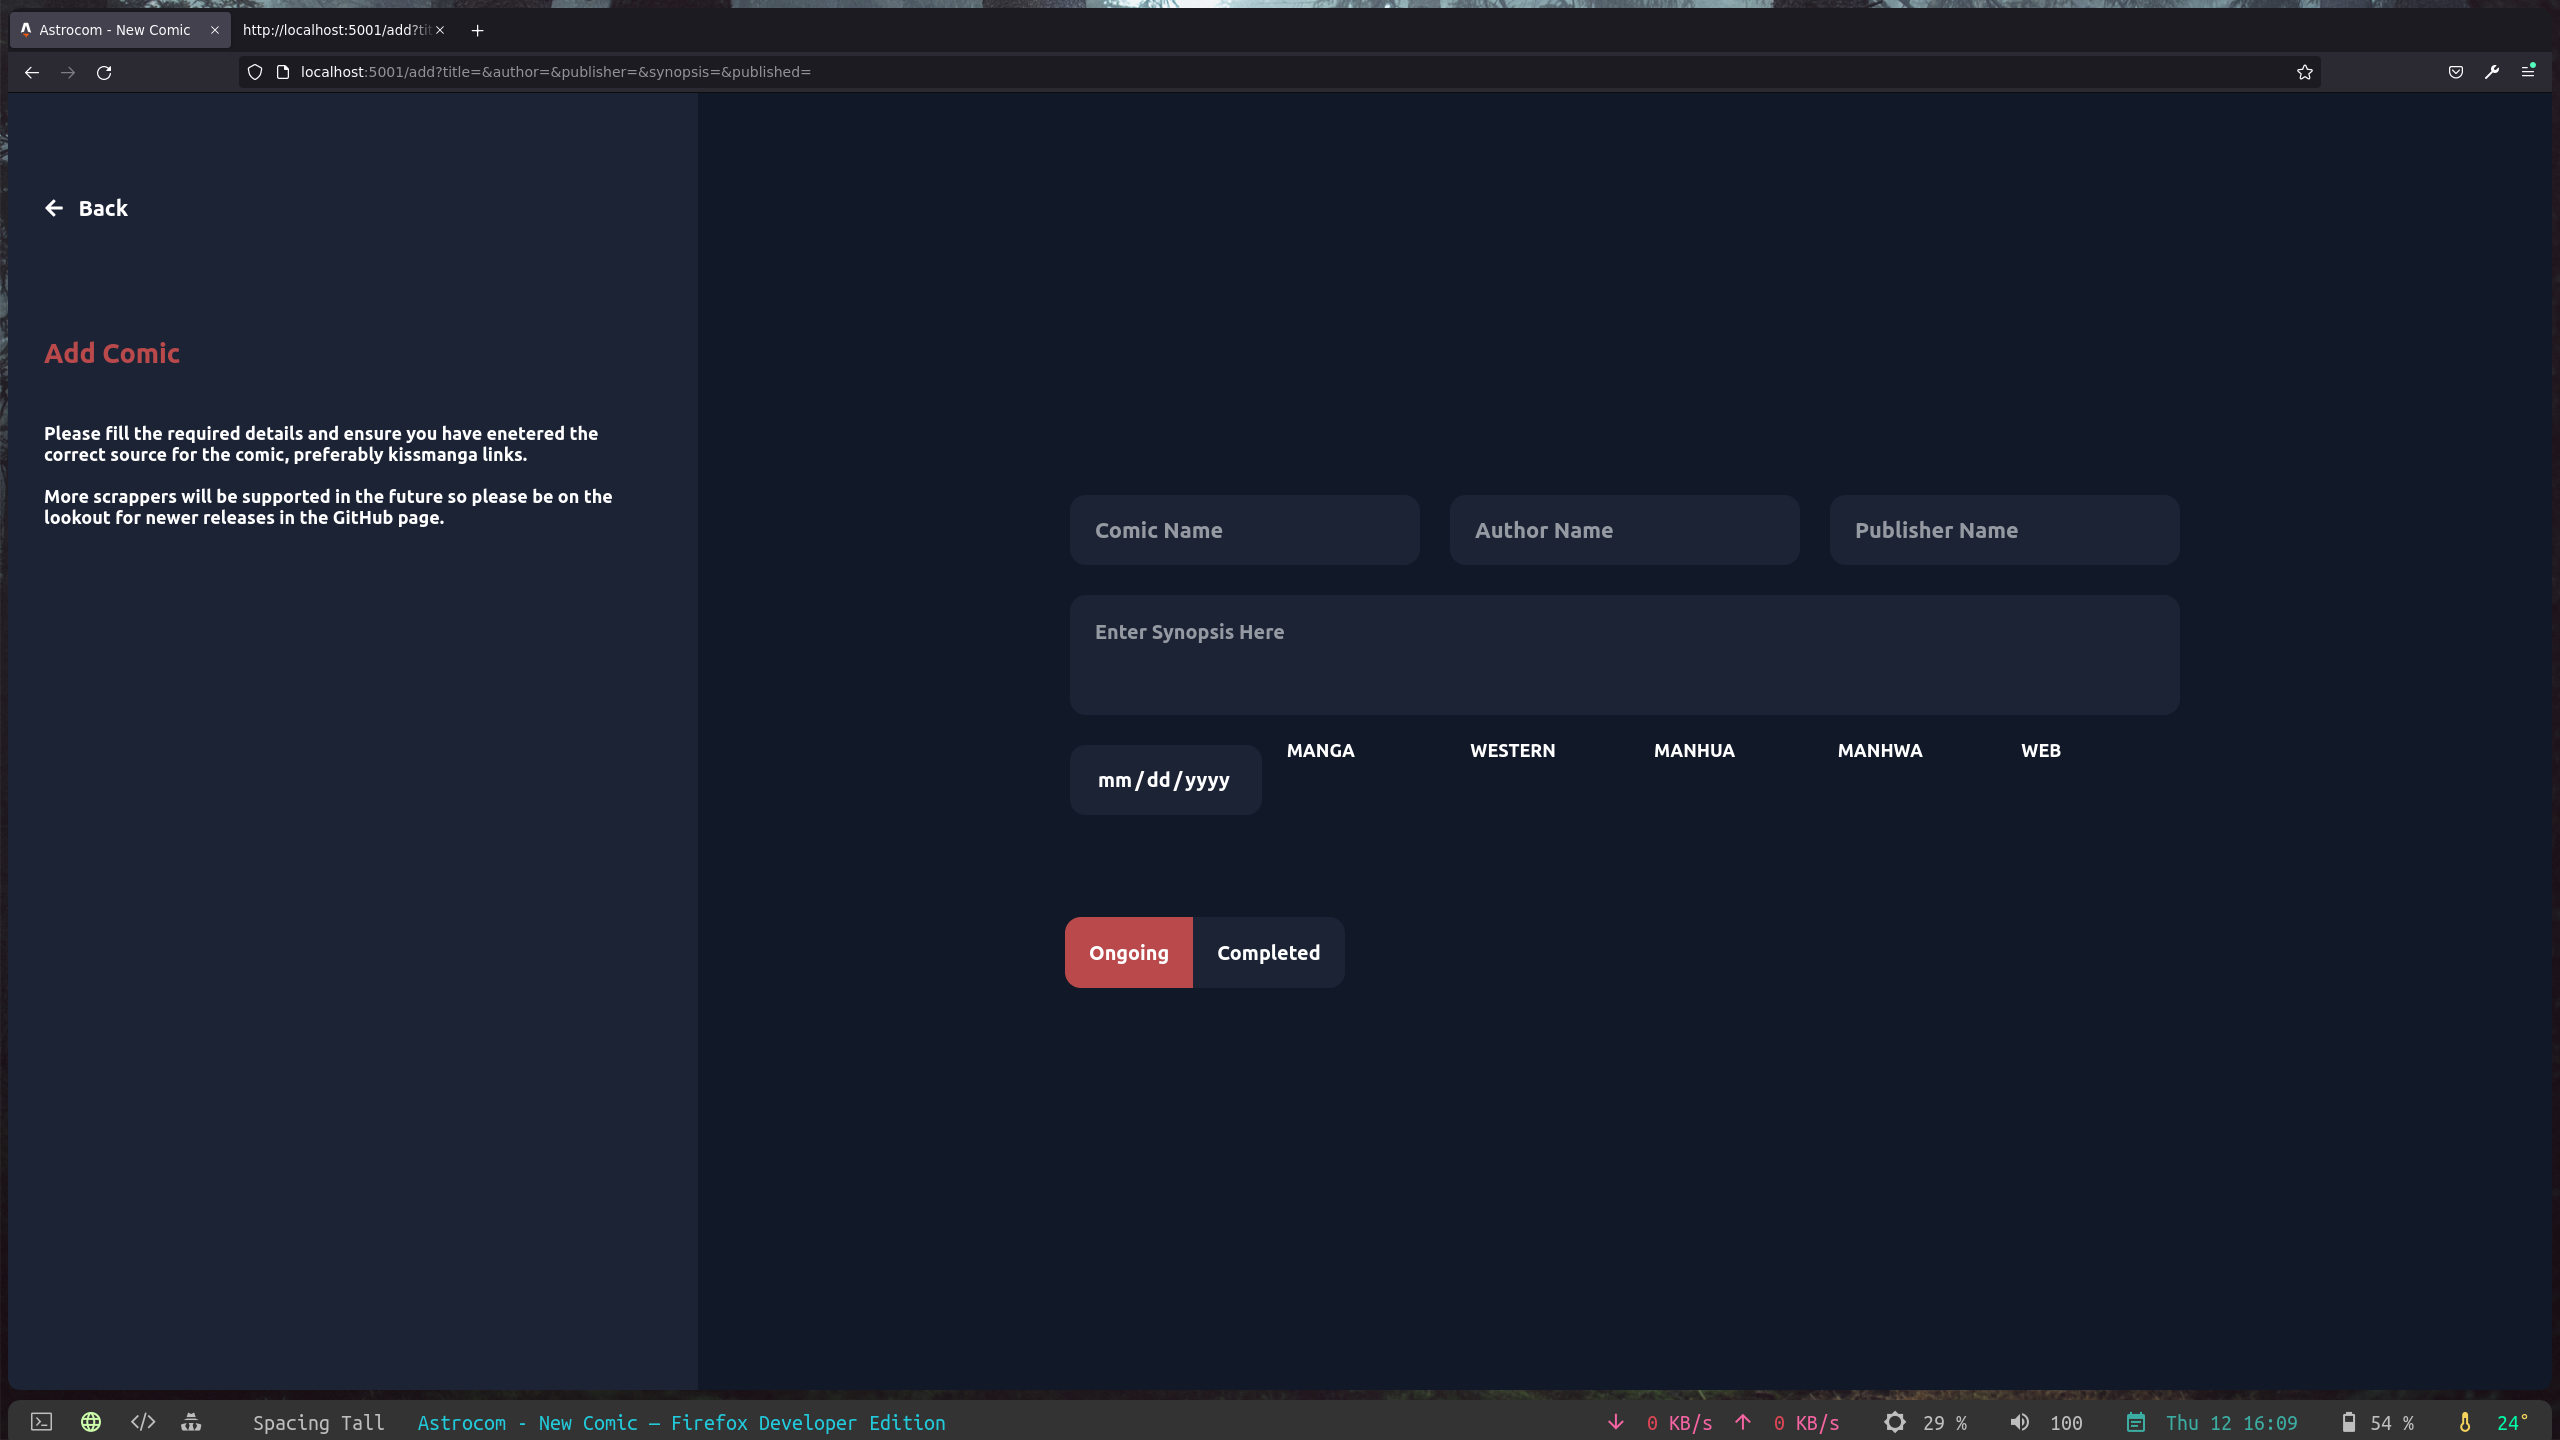Open developer tools wrench icon
2560x1440 pixels.
point(2492,72)
